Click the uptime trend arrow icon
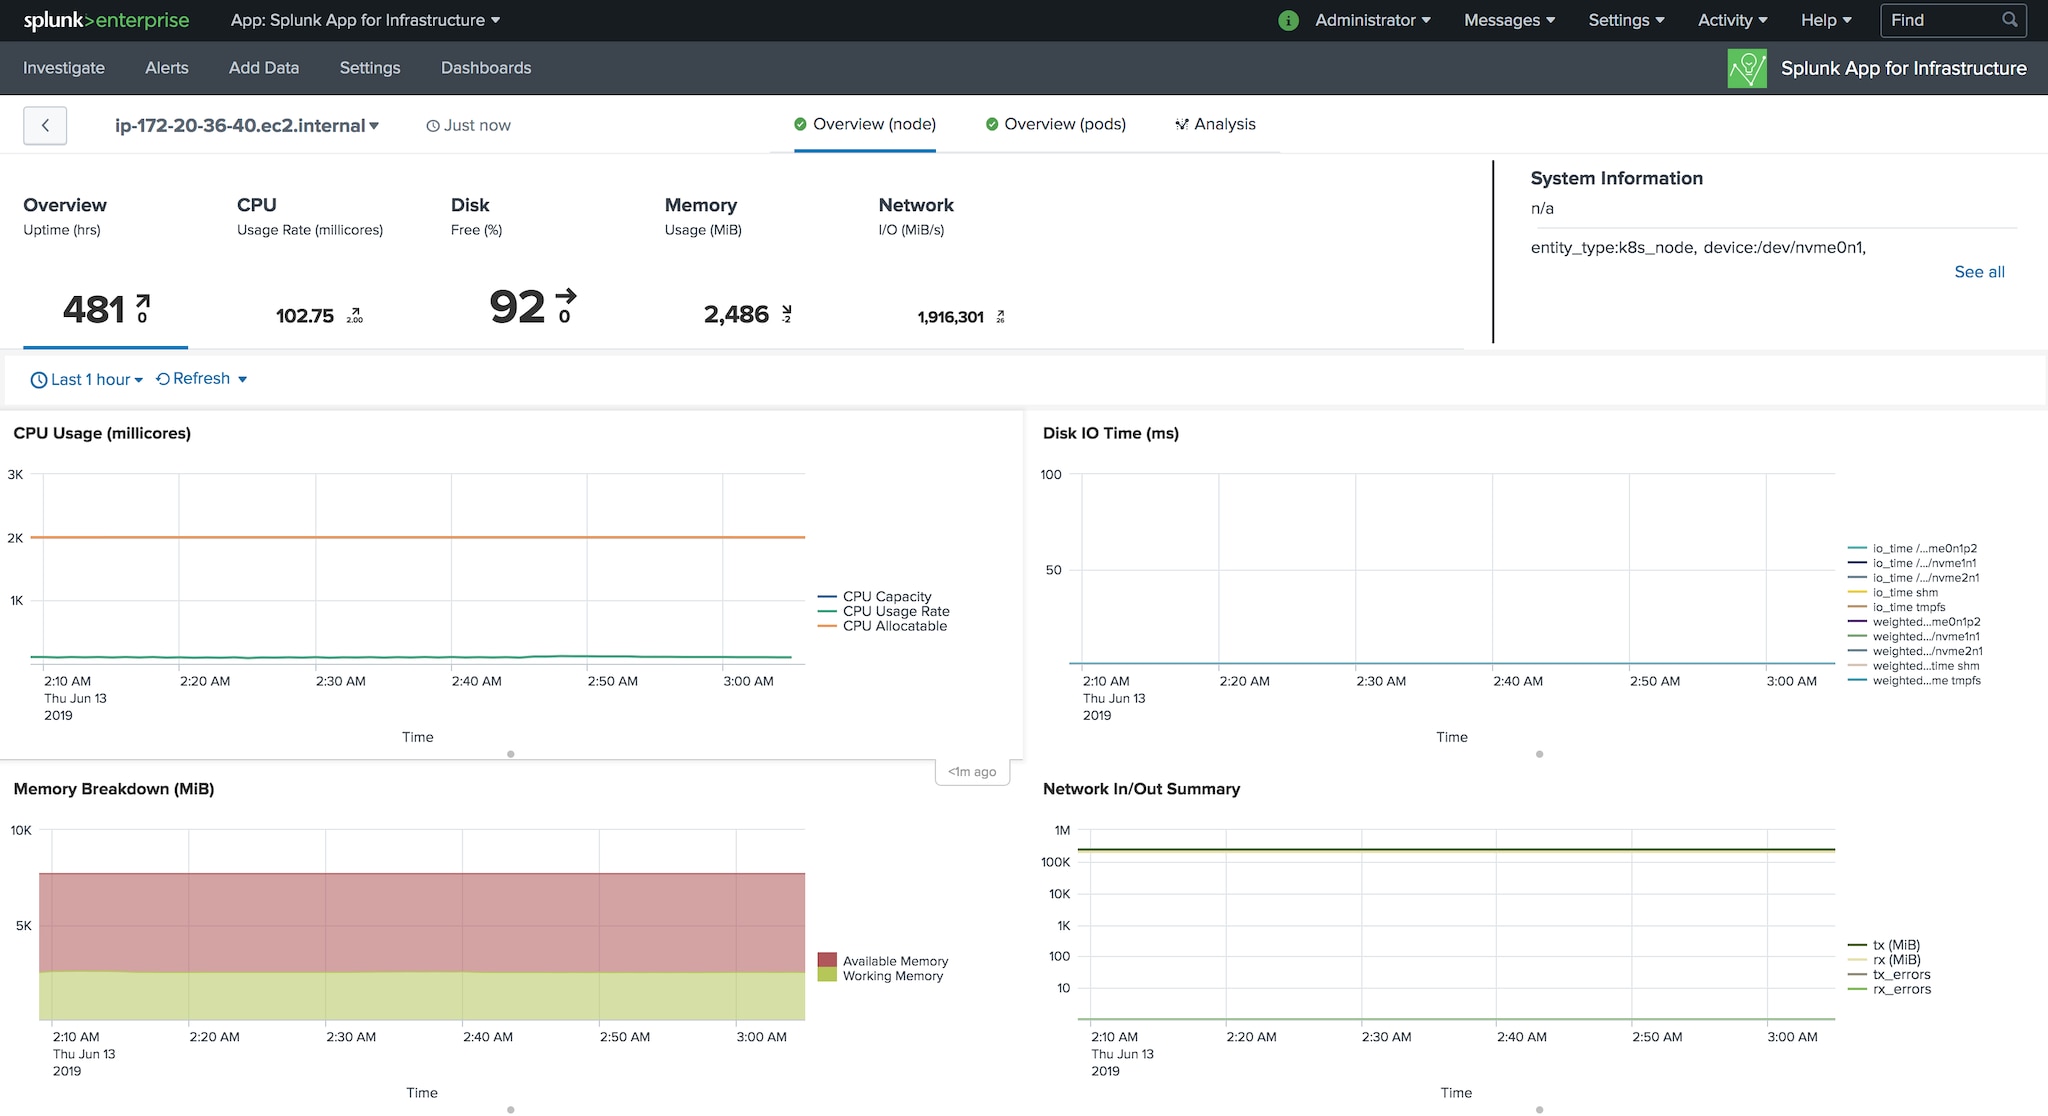Image resolution: width=2048 pixels, height=1116 pixels. pyautogui.click(x=143, y=301)
